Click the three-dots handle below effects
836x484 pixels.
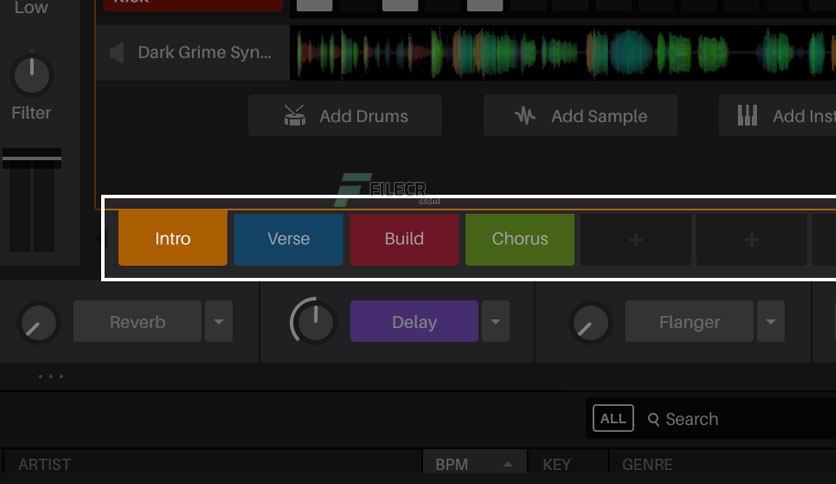51,377
